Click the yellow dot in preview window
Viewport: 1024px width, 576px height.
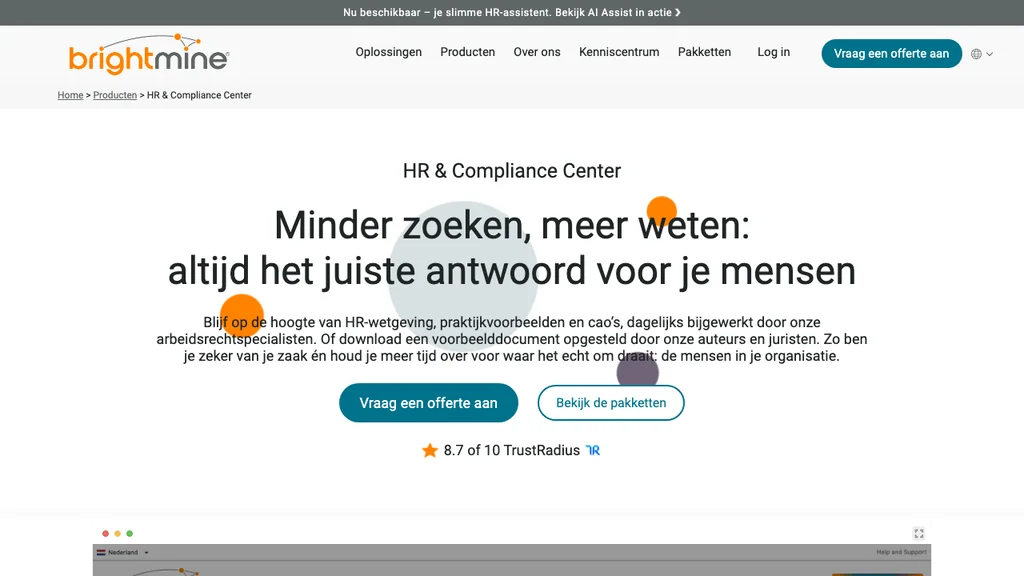[118, 534]
